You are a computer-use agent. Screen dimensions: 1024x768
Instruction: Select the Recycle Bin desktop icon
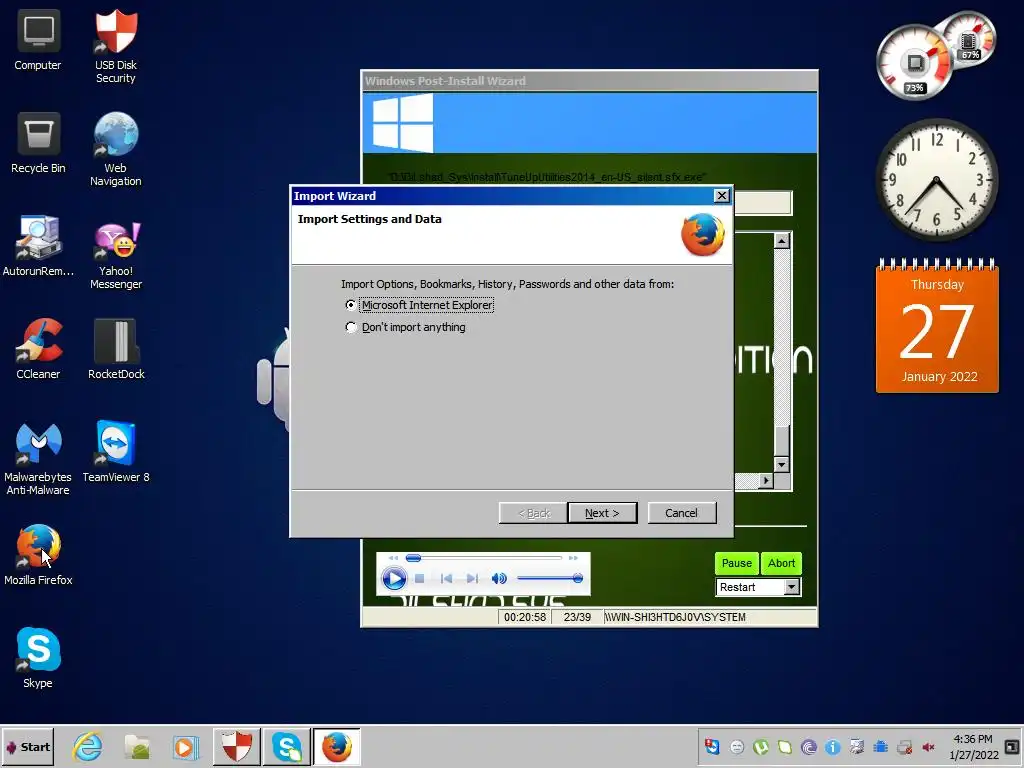point(38,144)
